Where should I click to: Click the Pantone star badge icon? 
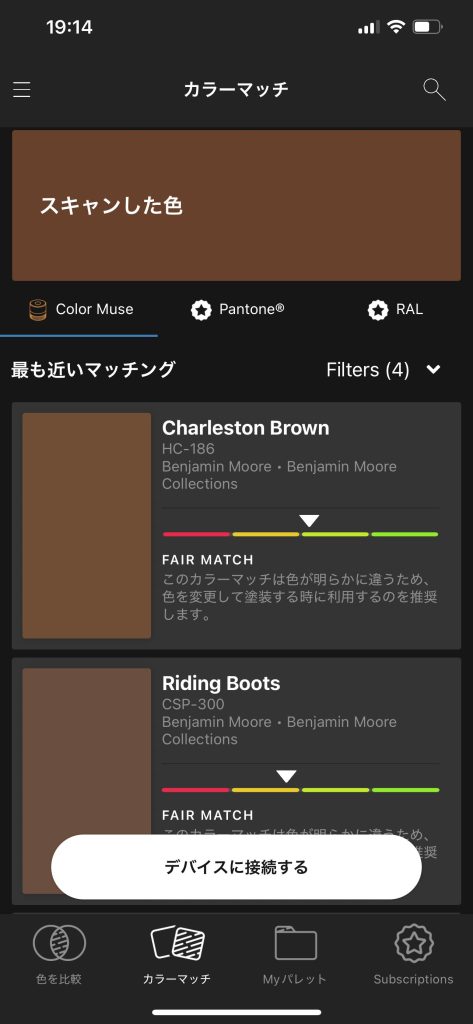(201, 310)
